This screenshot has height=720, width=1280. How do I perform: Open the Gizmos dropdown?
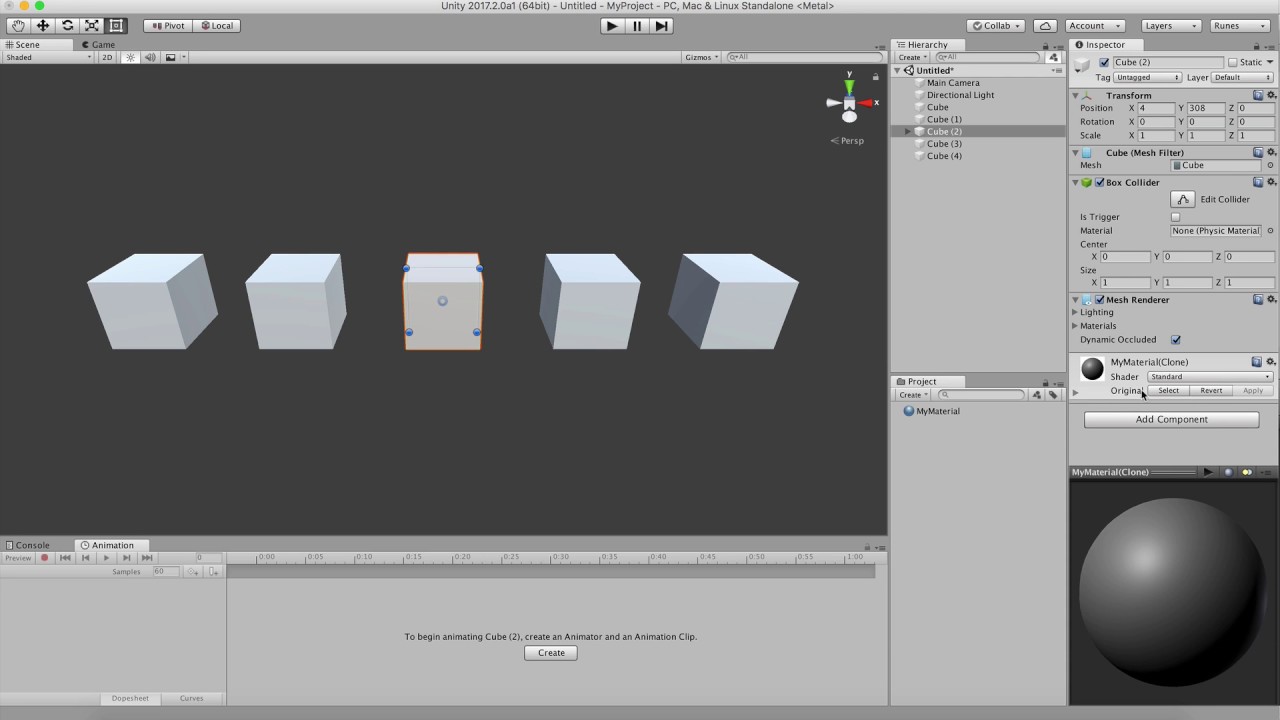tap(701, 57)
